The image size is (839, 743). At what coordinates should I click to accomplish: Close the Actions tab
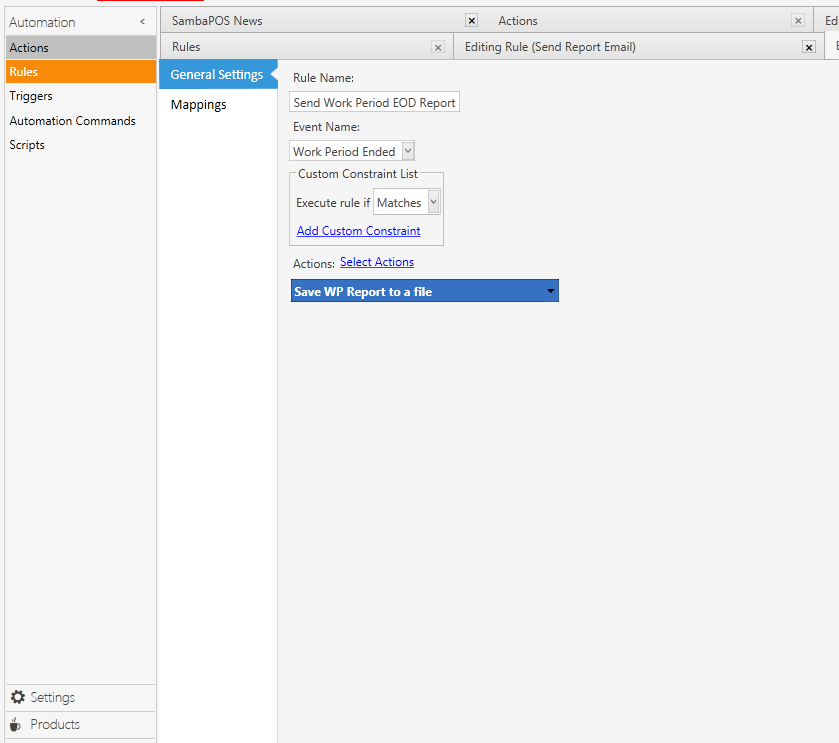tap(797, 20)
